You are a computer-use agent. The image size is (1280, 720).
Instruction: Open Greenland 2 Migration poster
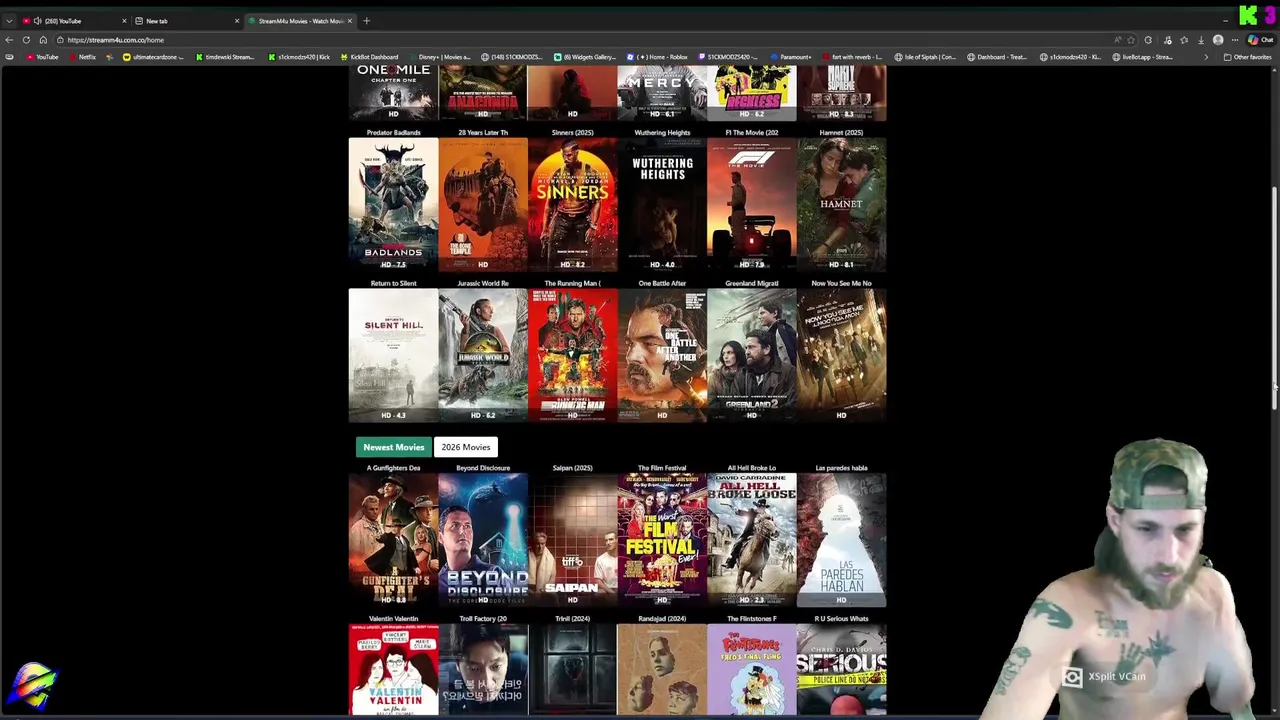click(752, 355)
